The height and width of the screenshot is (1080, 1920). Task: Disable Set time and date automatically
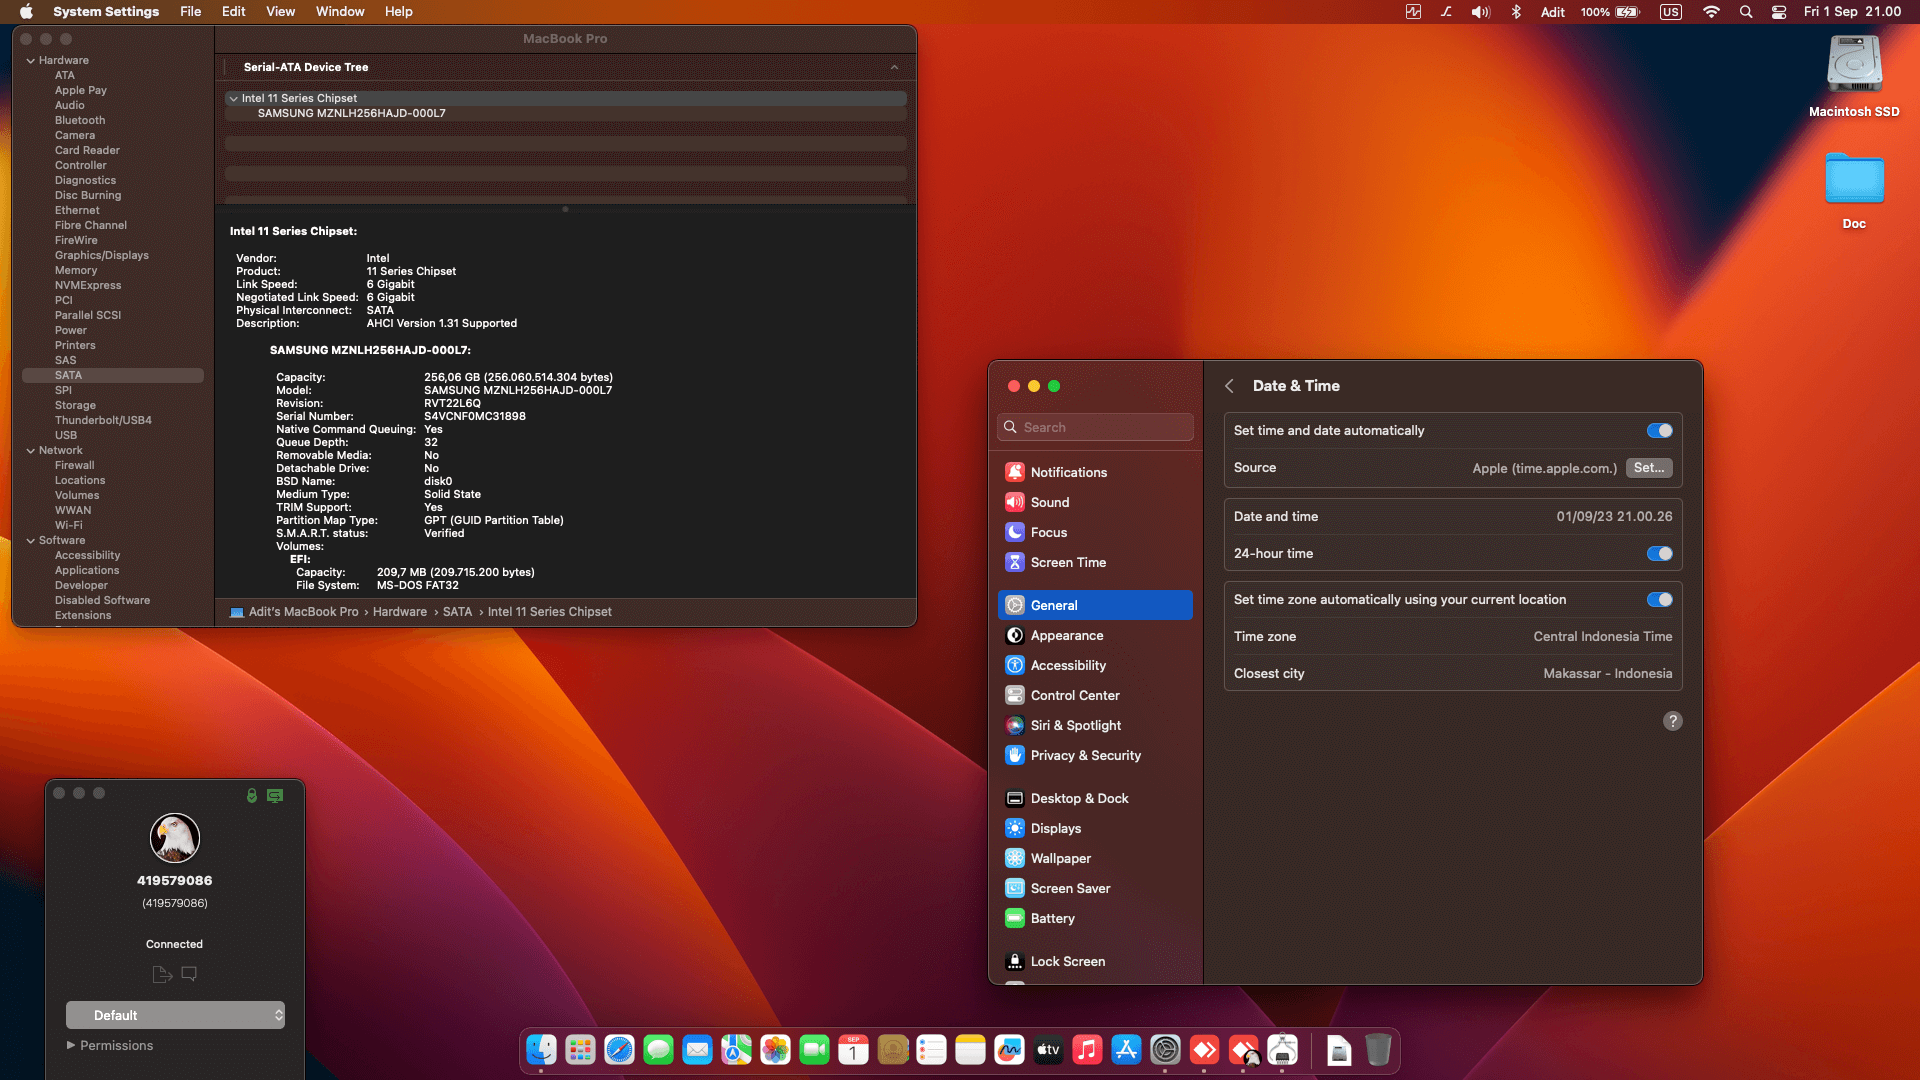1659,430
